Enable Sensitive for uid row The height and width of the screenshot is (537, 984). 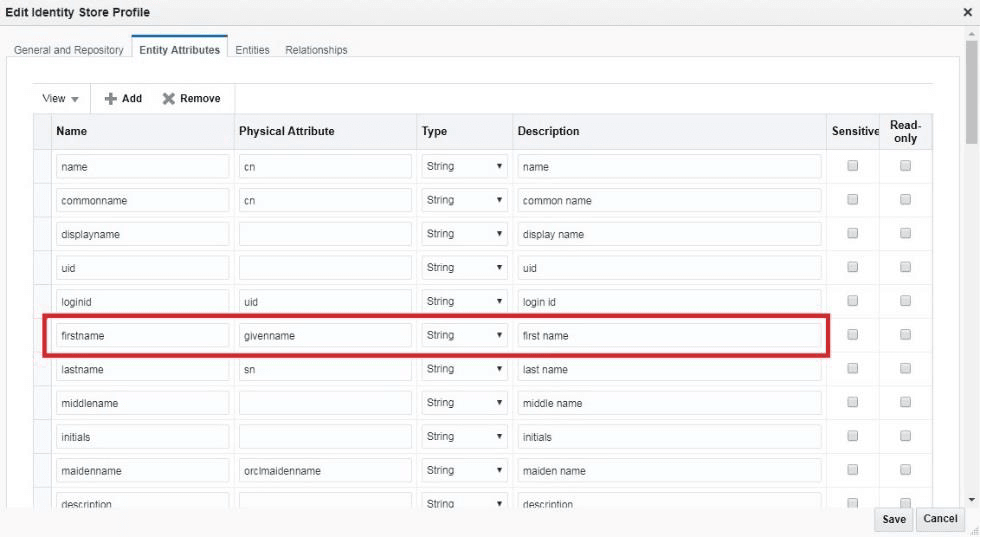[852, 267]
